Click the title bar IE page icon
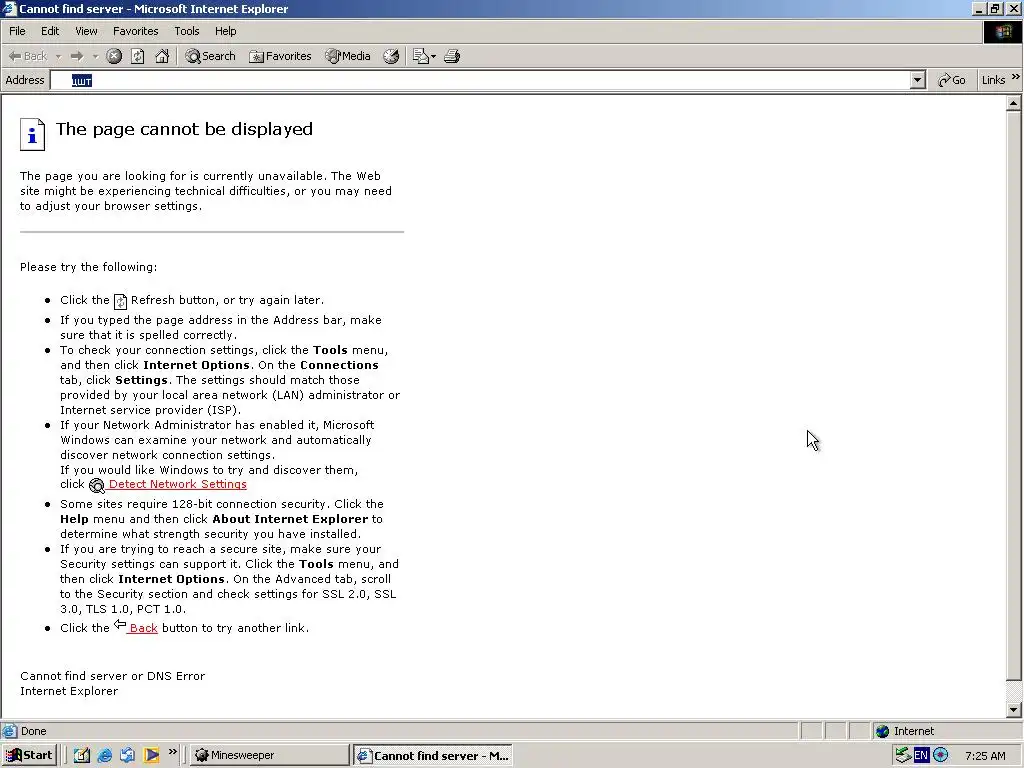The image size is (1024, 768). pos(9,8)
